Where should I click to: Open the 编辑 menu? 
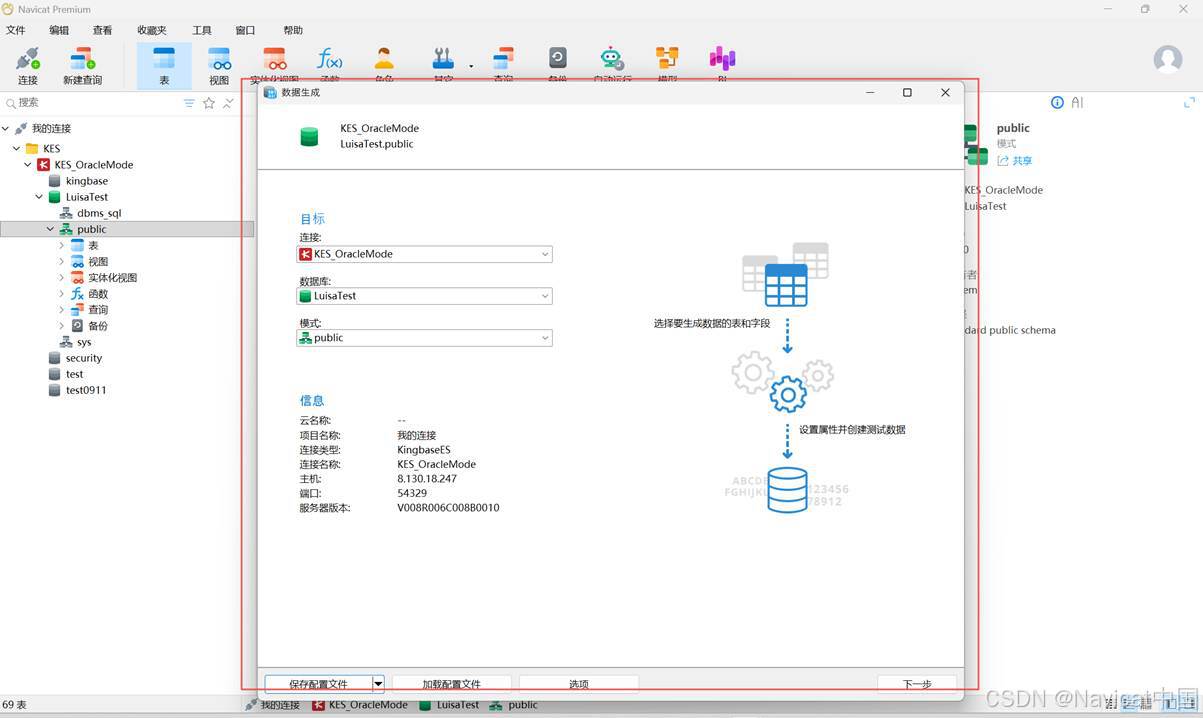click(x=59, y=30)
